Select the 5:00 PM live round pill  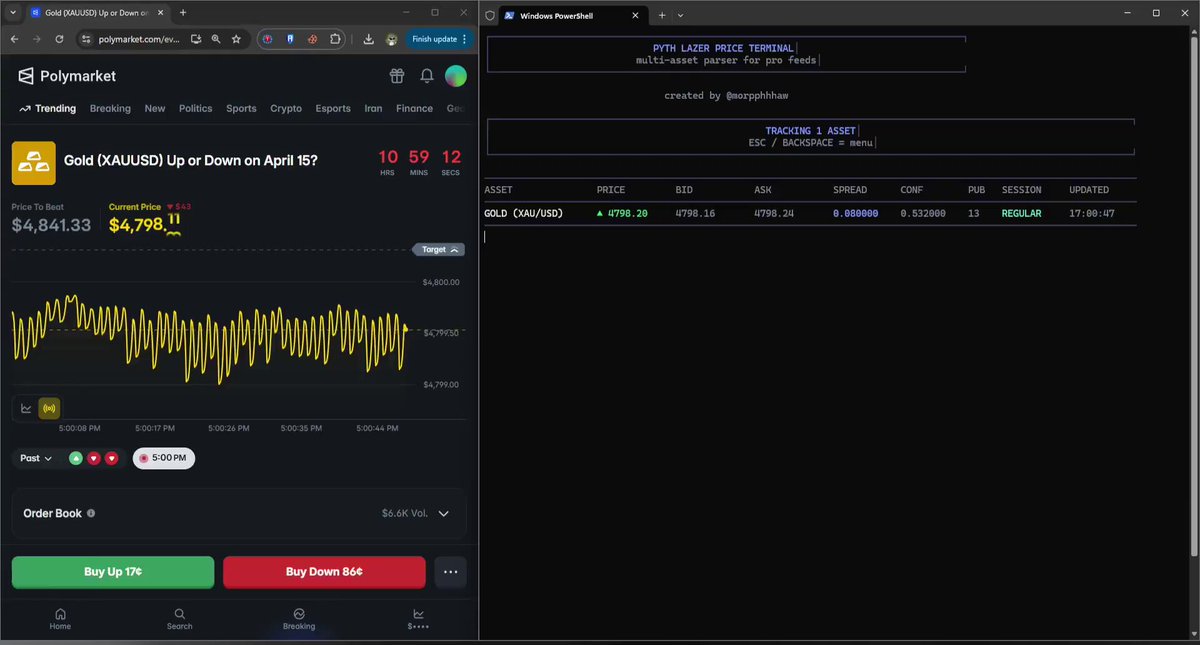(x=164, y=458)
